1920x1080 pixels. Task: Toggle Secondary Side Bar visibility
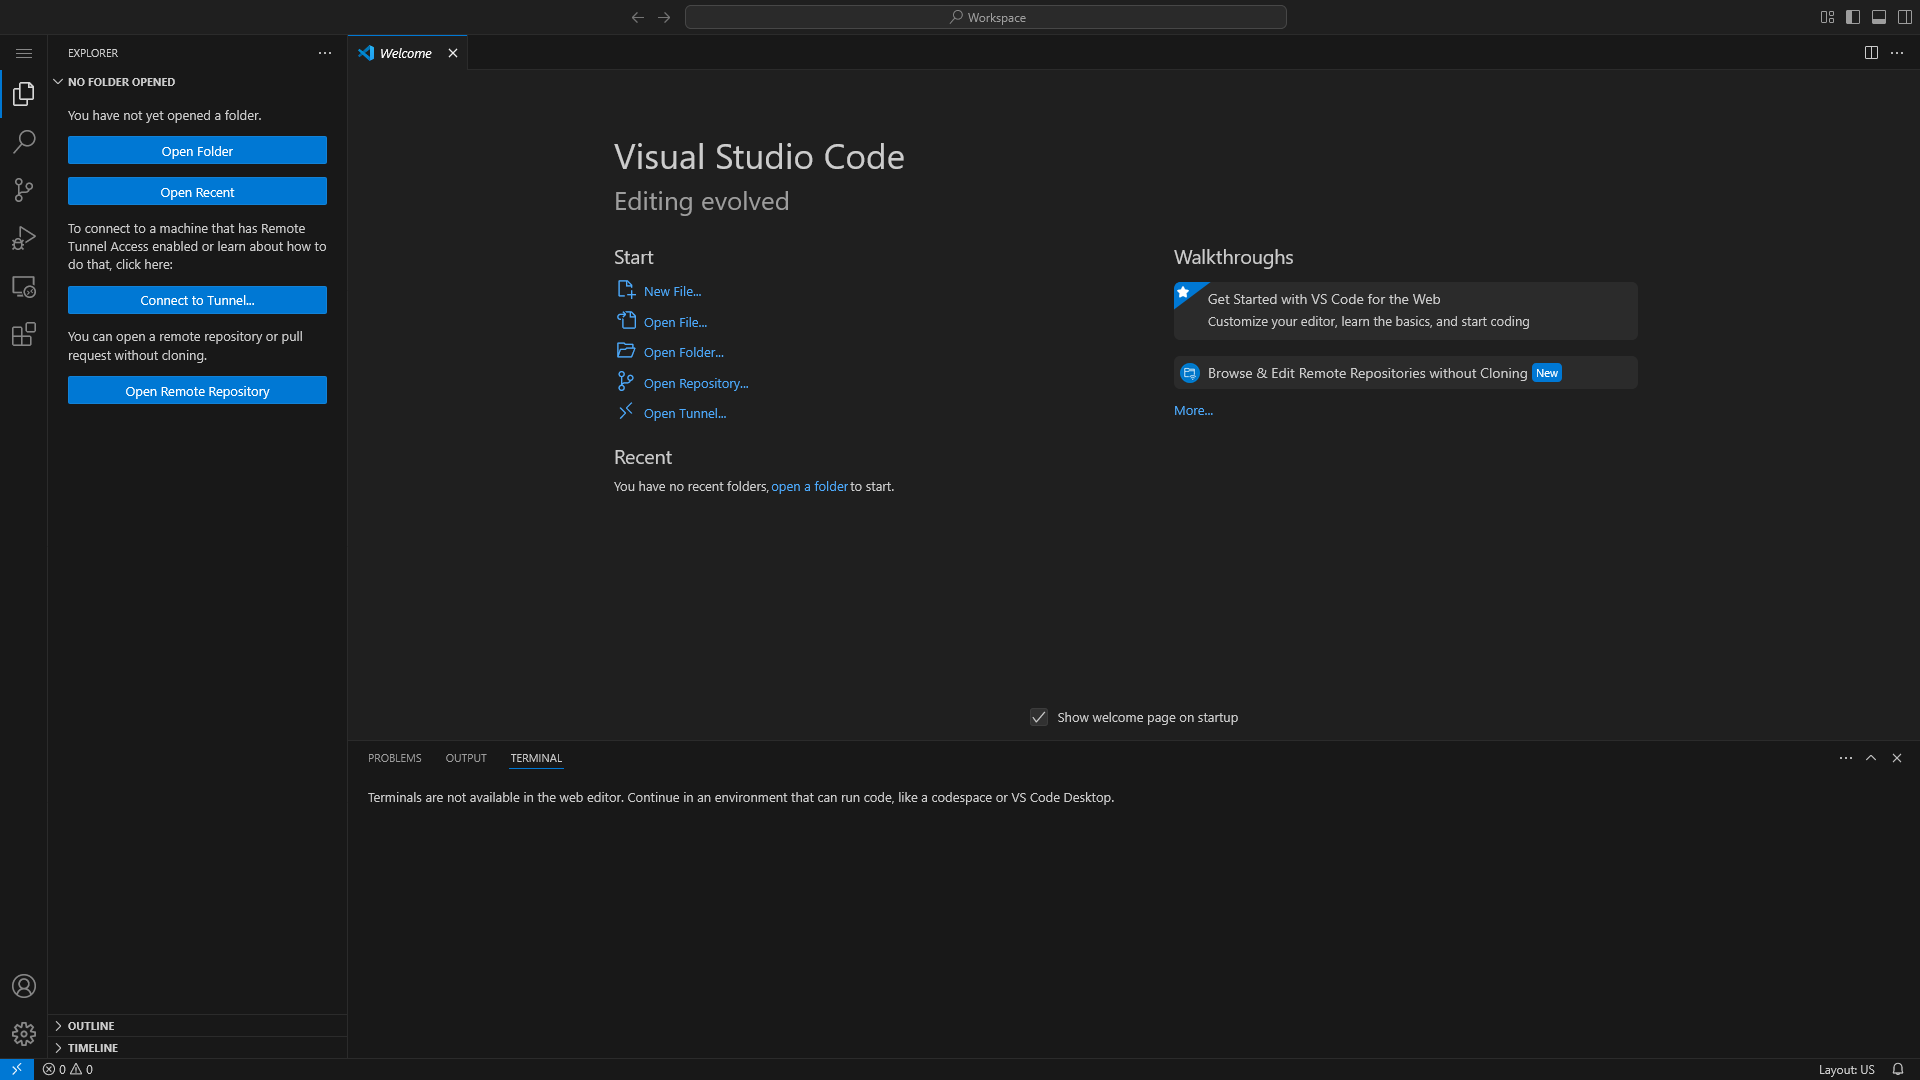pos(1905,17)
